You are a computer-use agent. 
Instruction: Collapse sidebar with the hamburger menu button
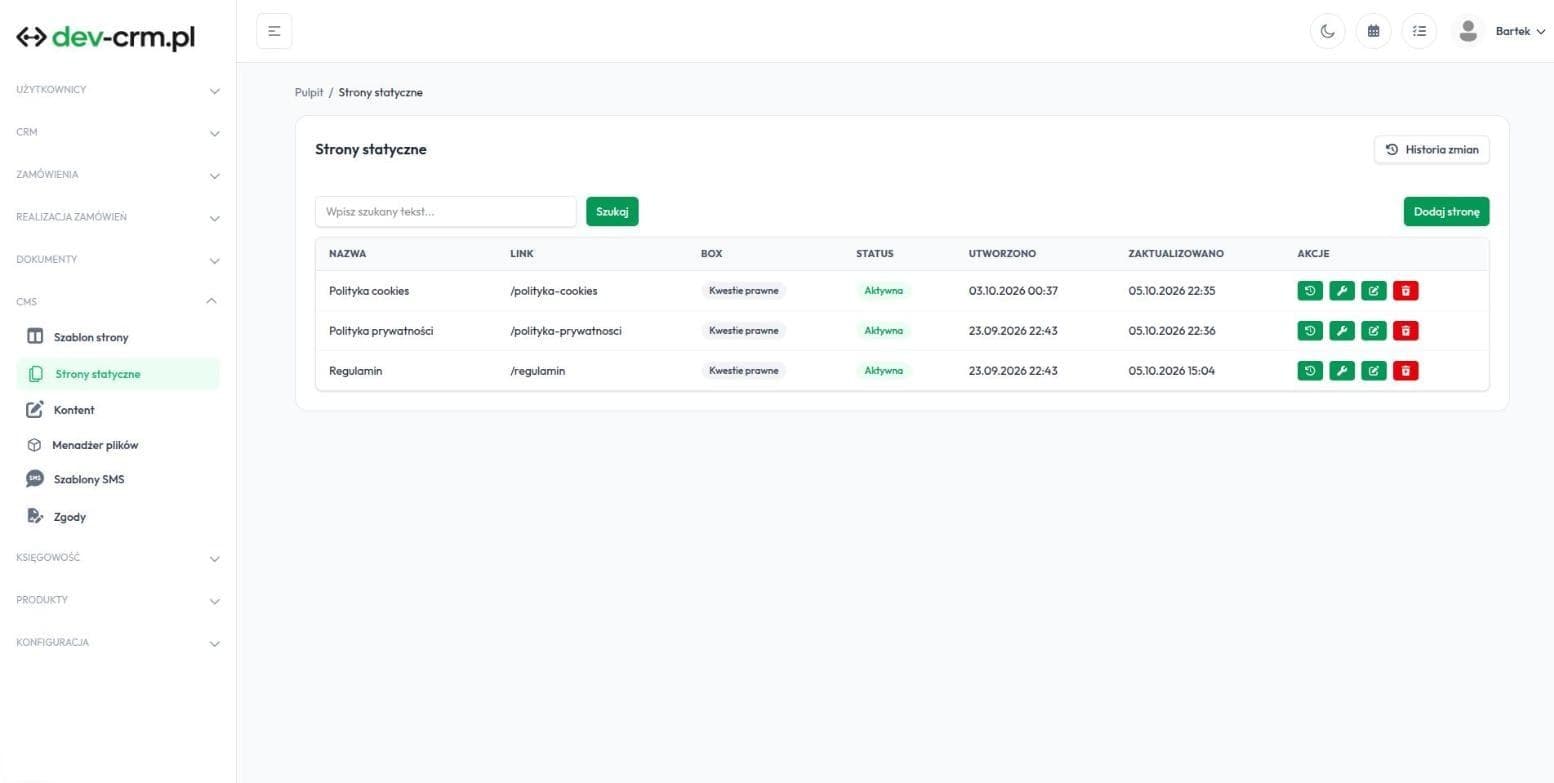274,31
